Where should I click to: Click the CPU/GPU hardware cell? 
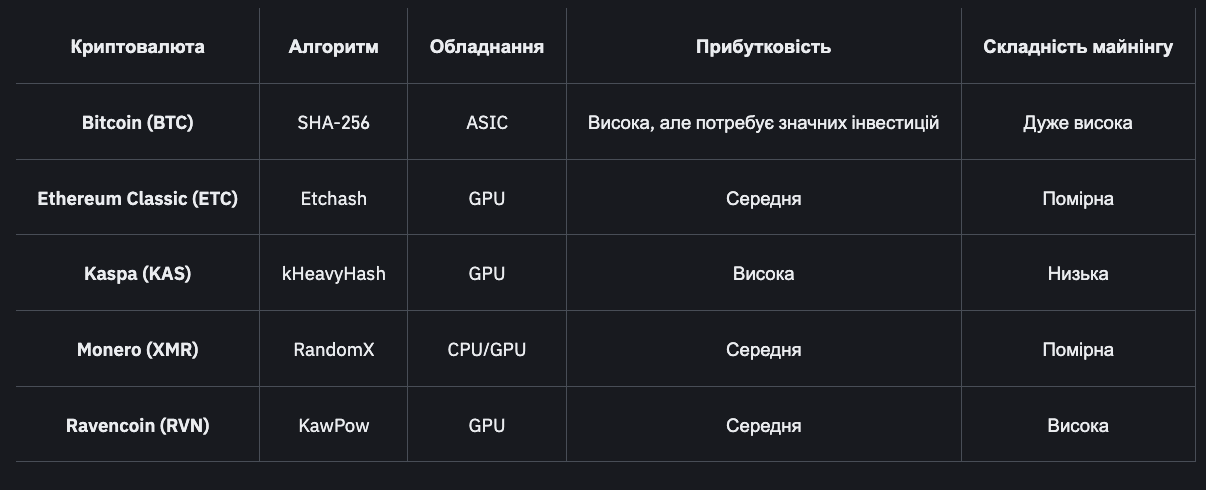487,350
